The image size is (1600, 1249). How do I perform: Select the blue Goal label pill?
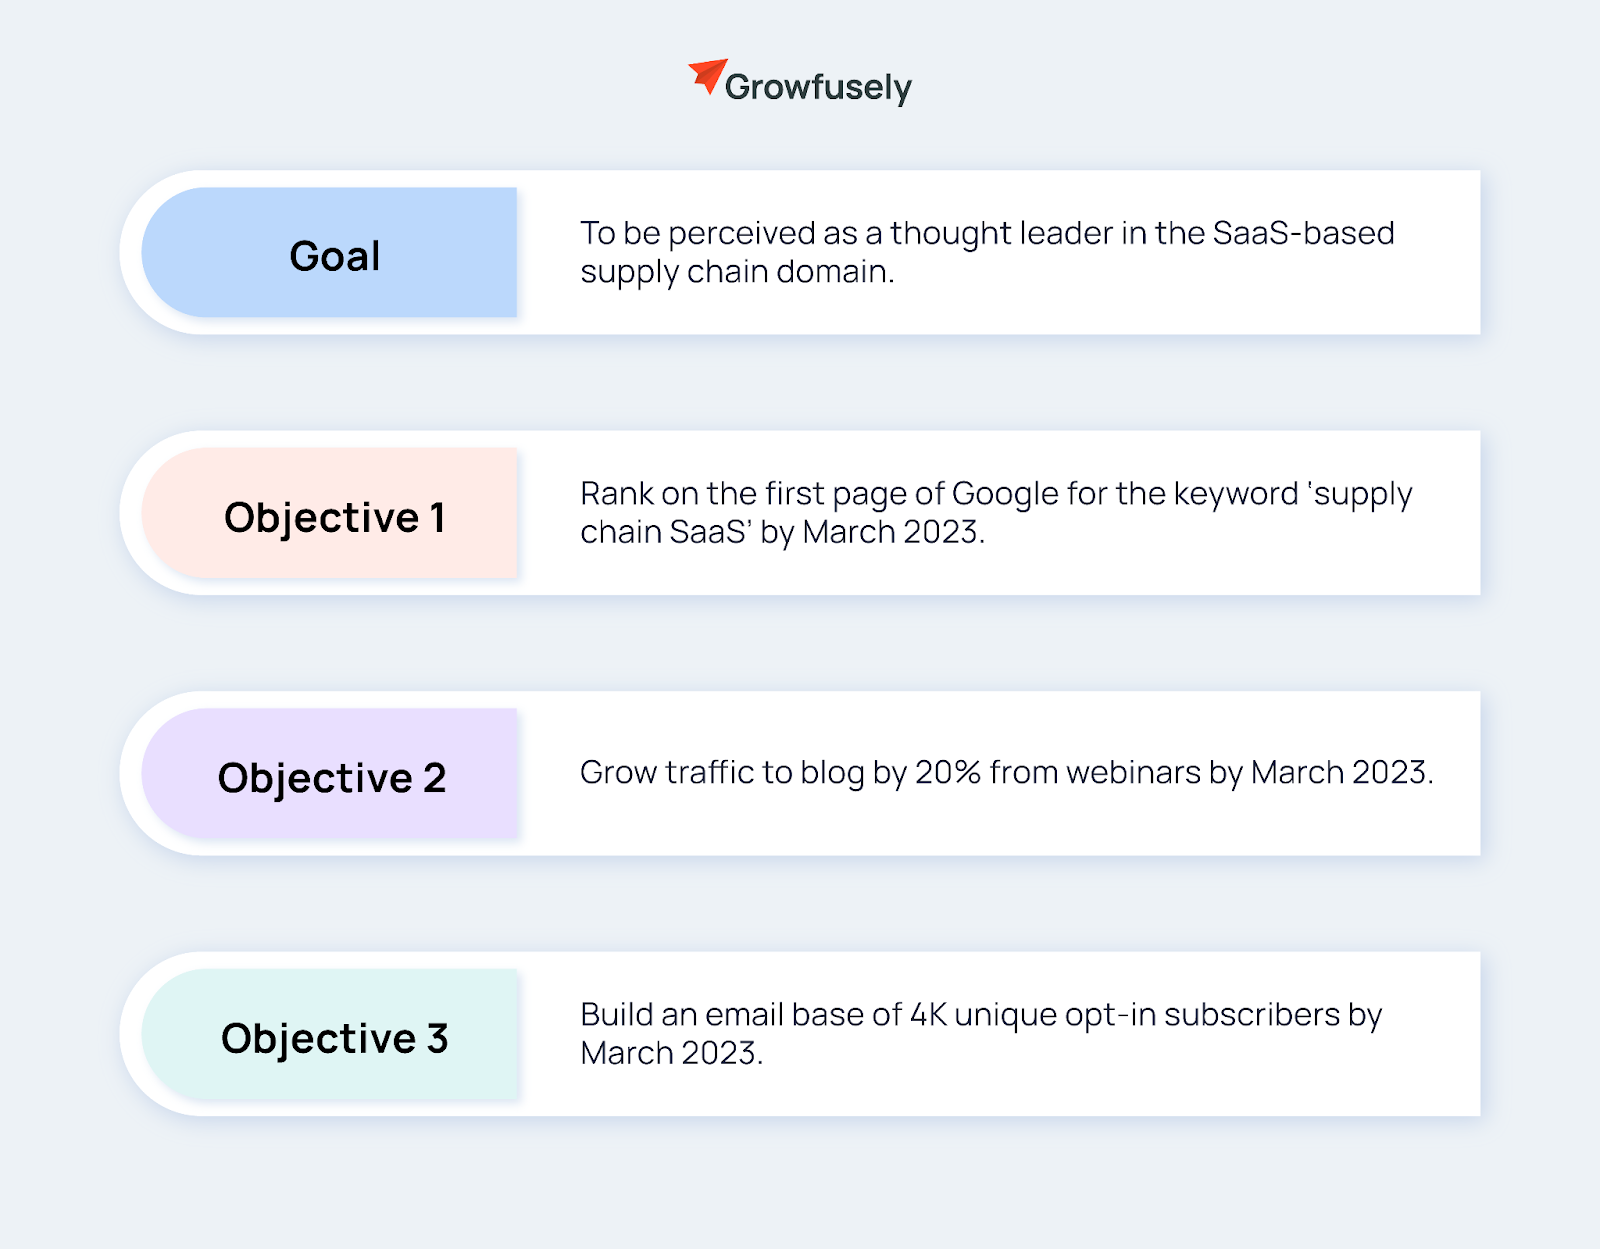(x=329, y=253)
